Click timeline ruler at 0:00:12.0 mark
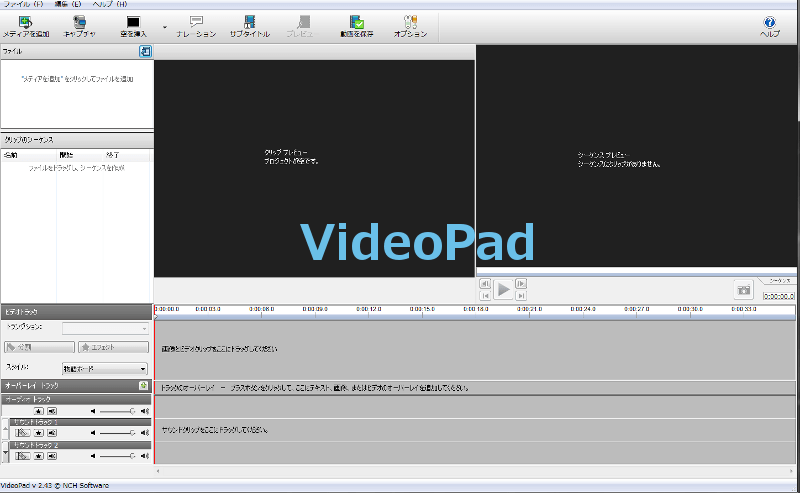The height and width of the screenshot is (493, 800). pyautogui.click(x=368, y=311)
